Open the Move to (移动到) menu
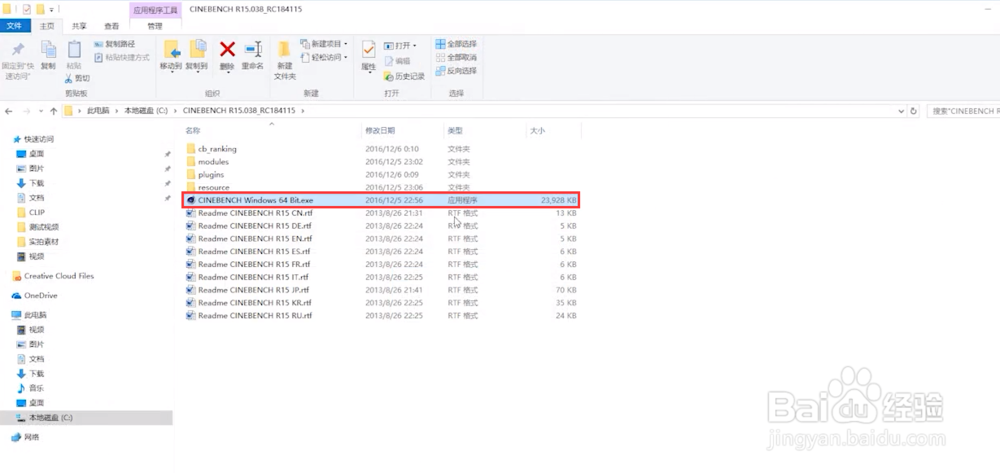This screenshot has height=473, width=1000. [x=171, y=56]
